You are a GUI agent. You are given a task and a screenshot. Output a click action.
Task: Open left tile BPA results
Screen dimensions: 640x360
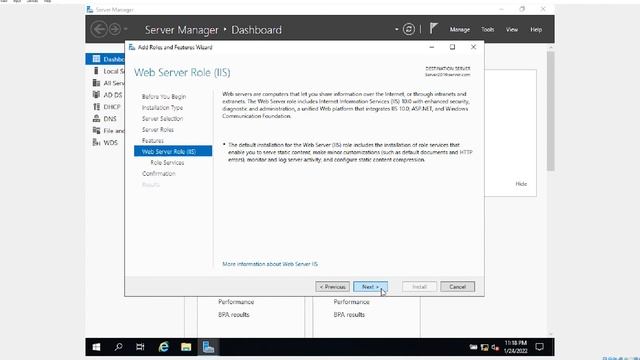pyautogui.click(x=233, y=315)
